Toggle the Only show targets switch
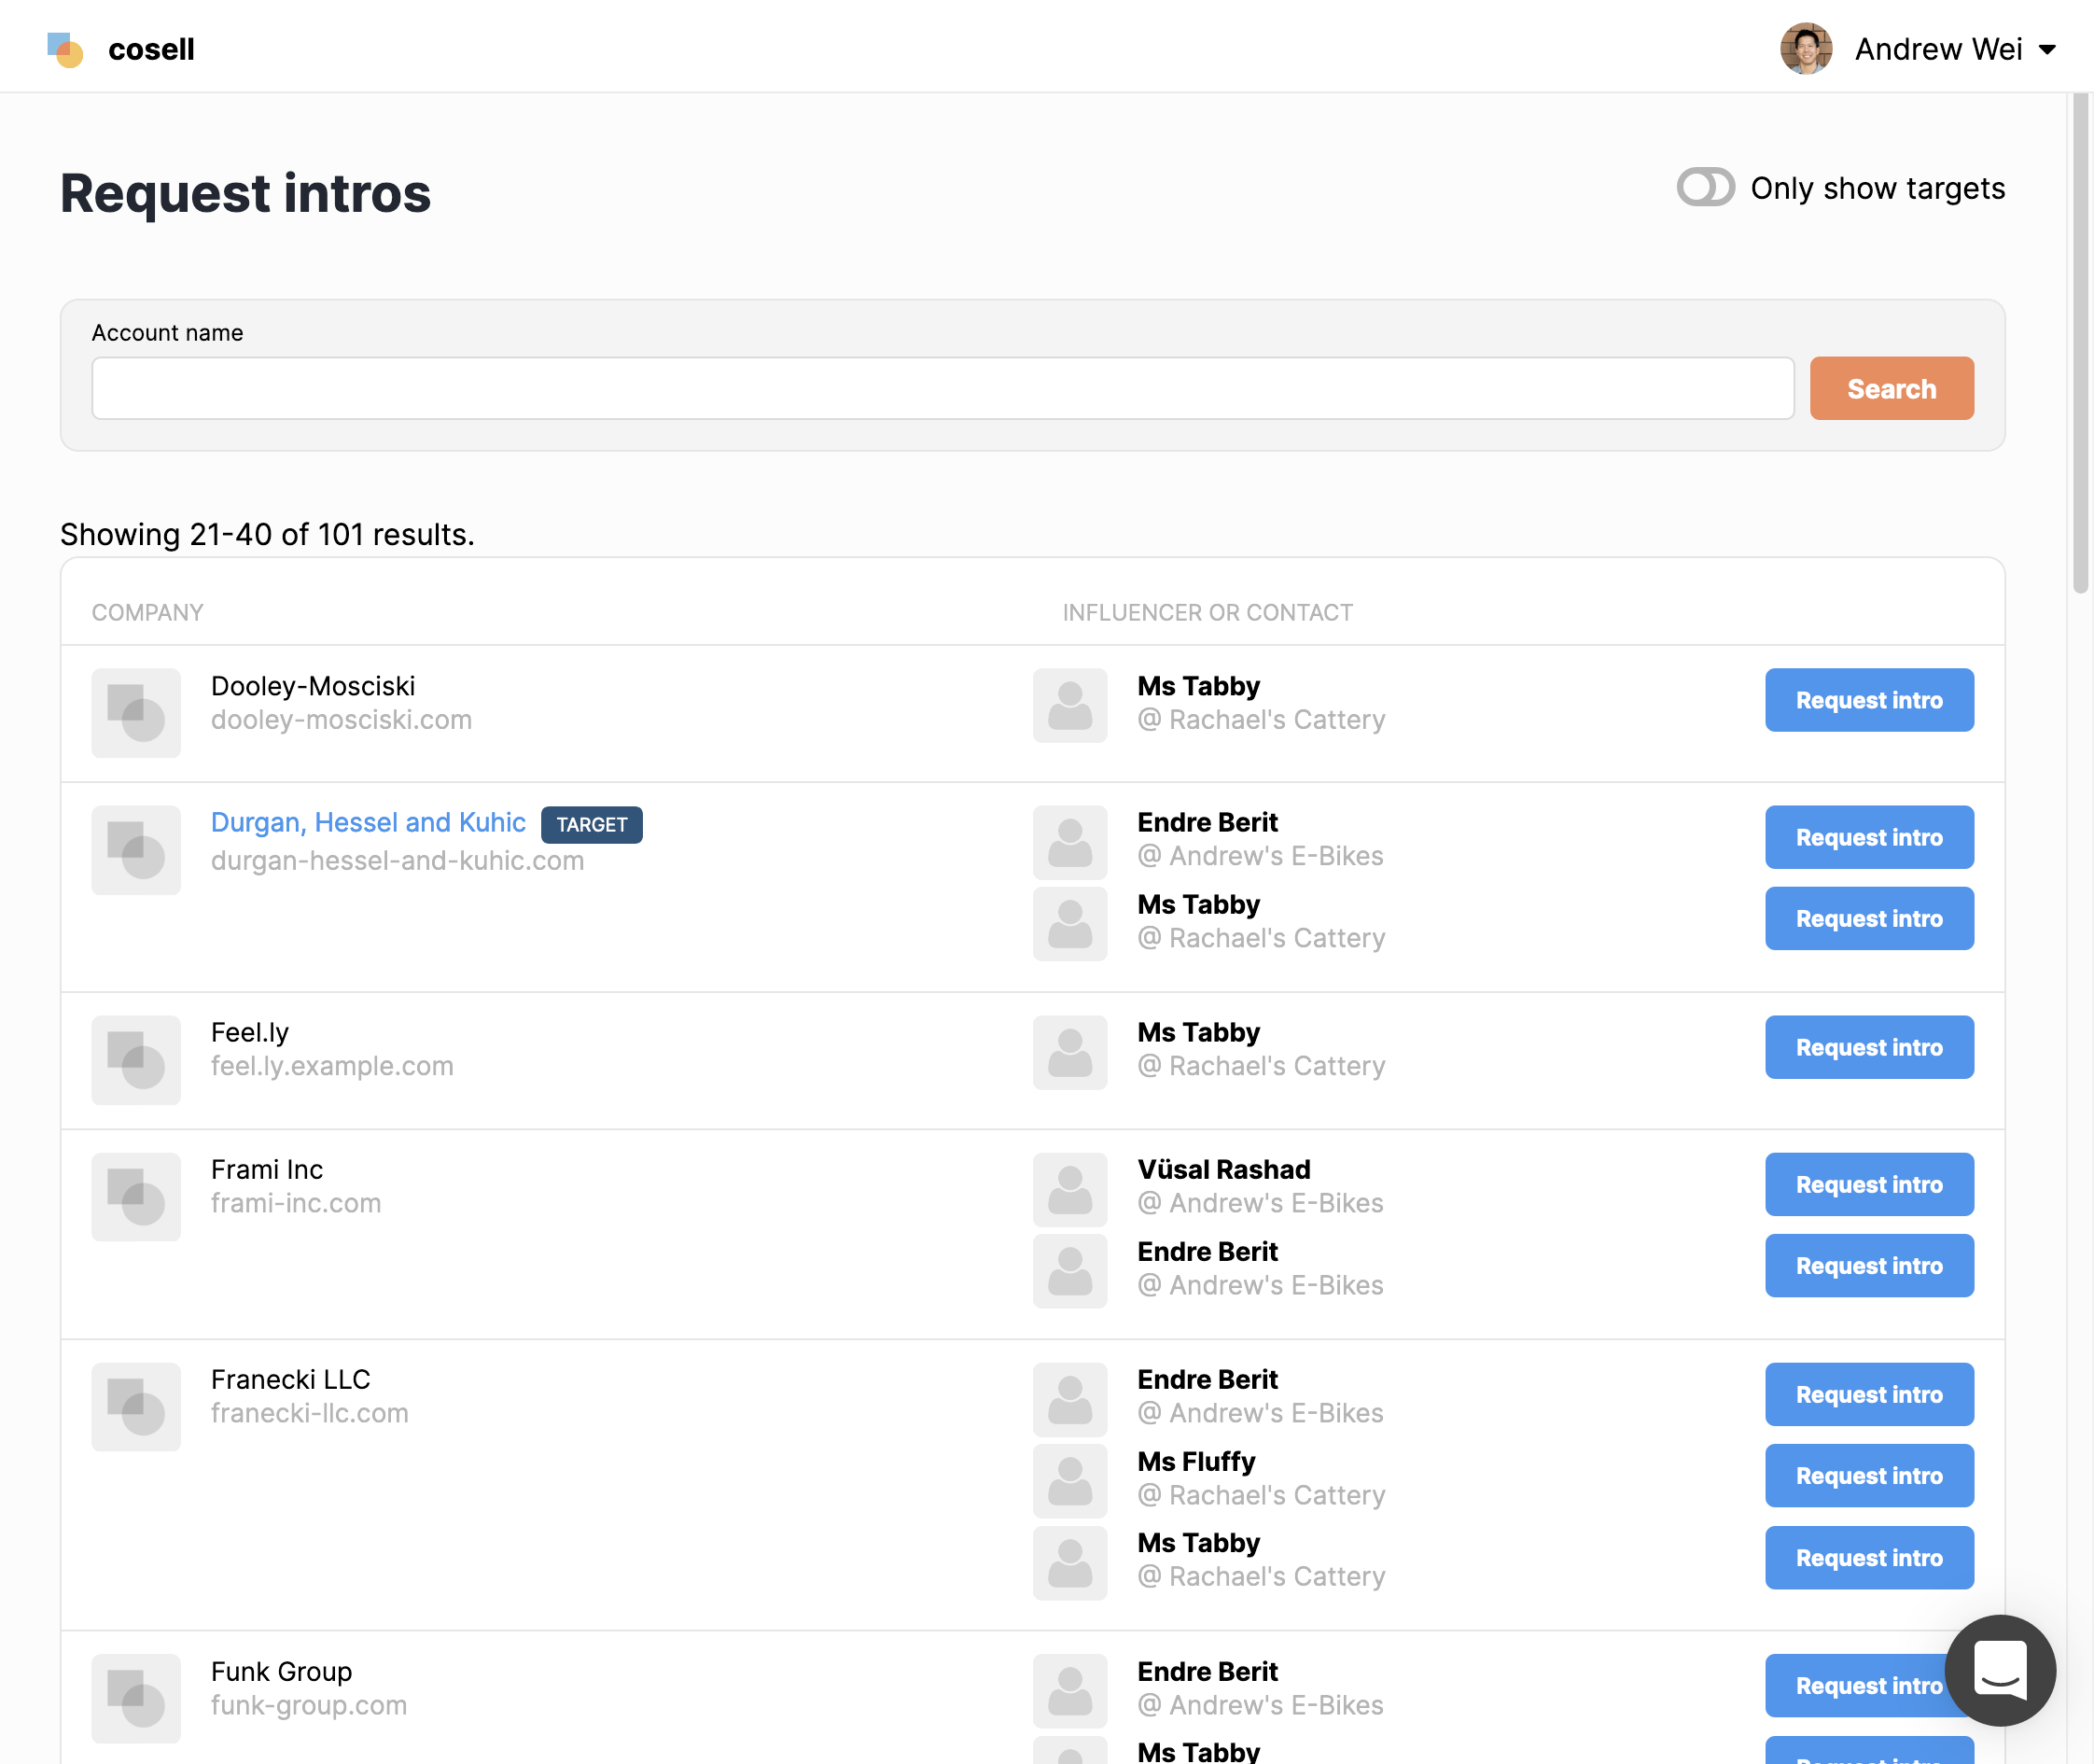 point(1705,187)
